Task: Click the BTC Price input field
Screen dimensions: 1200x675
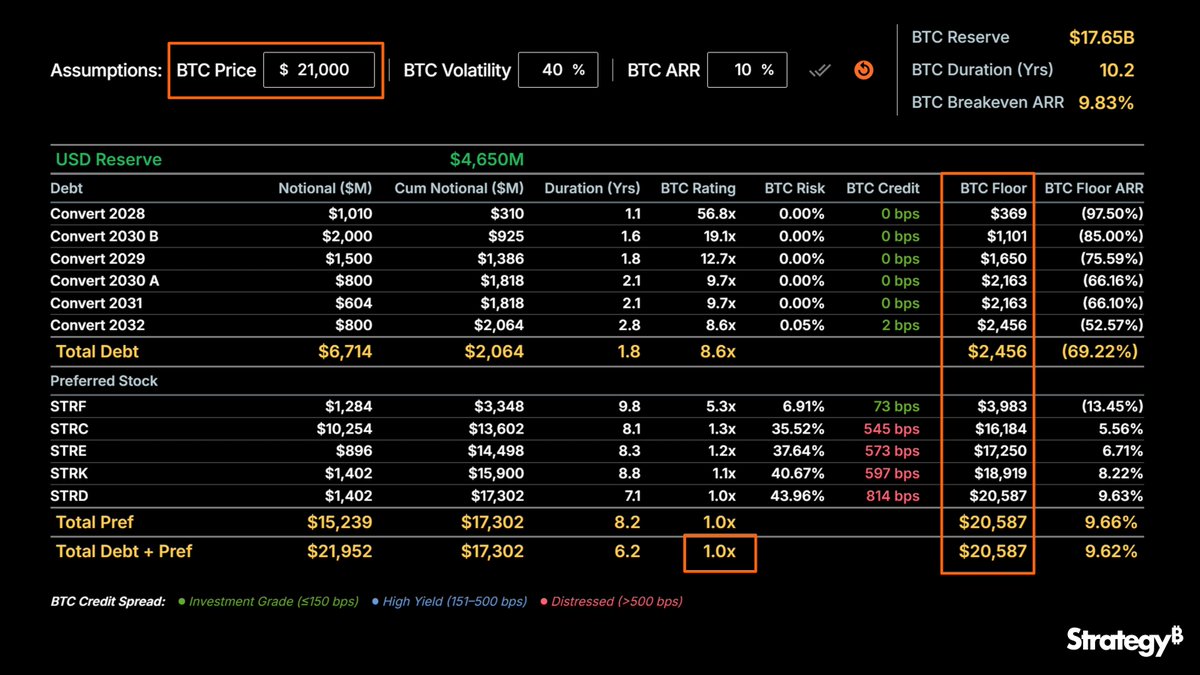Action: pos(319,70)
